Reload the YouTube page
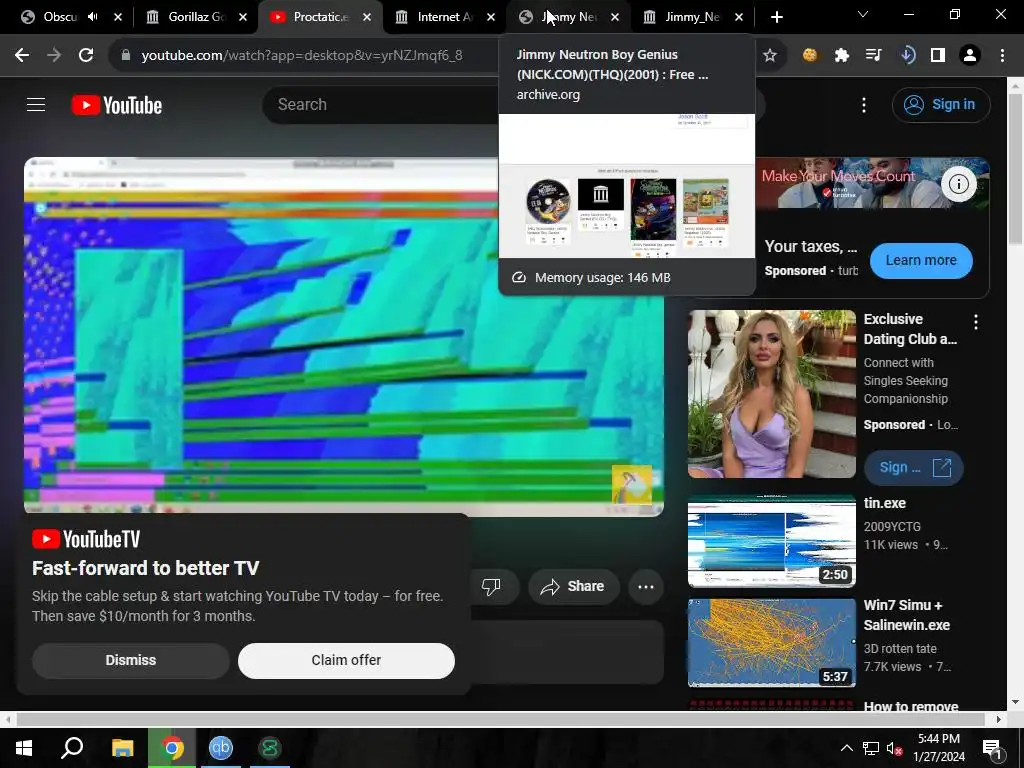The height and width of the screenshot is (768, 1024). 86,56
